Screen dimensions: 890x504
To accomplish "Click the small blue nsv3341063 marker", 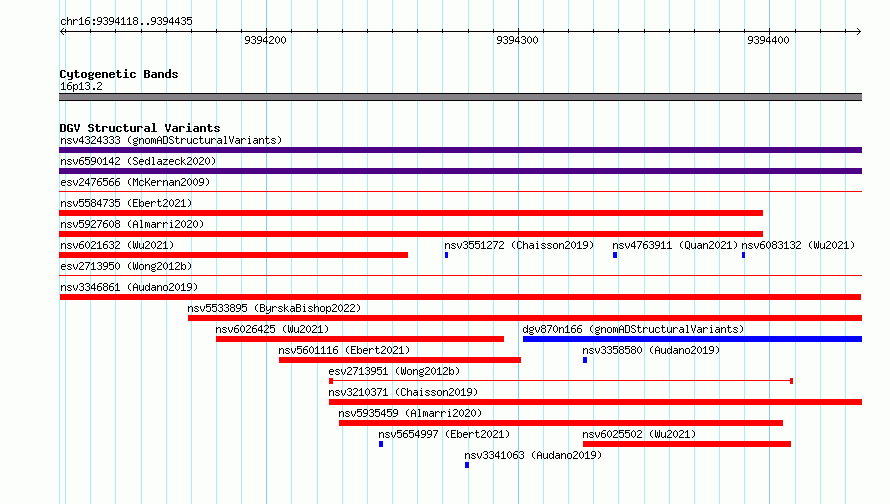I will [x=467, y=465].
